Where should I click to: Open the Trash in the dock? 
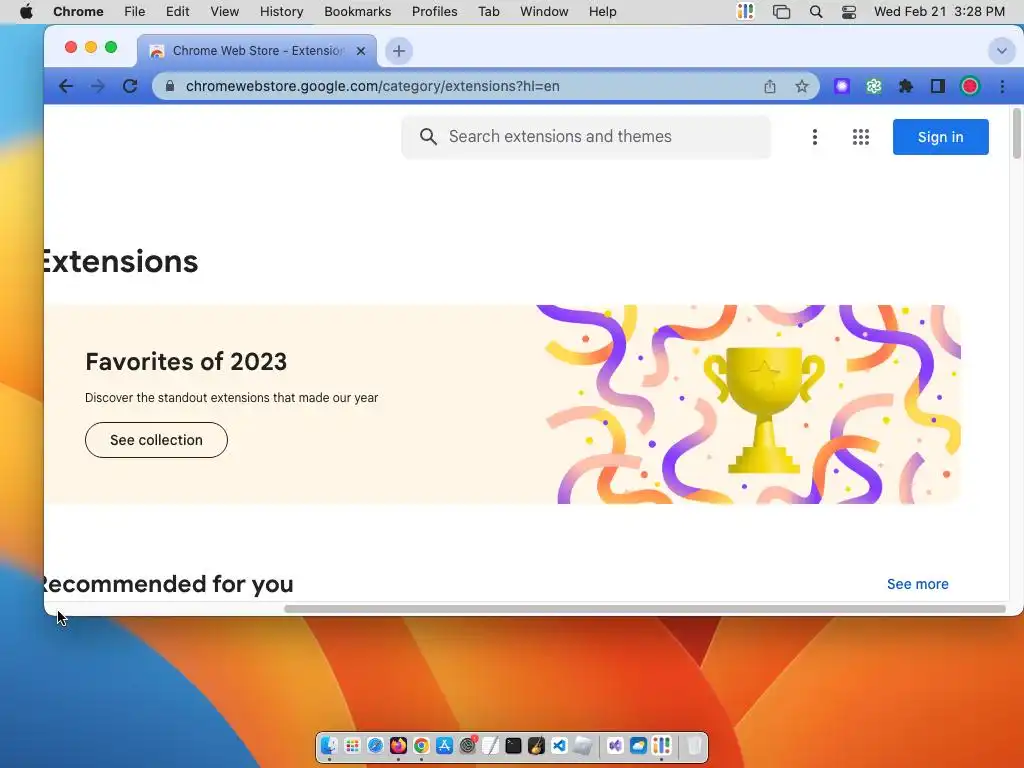(694, 745)
